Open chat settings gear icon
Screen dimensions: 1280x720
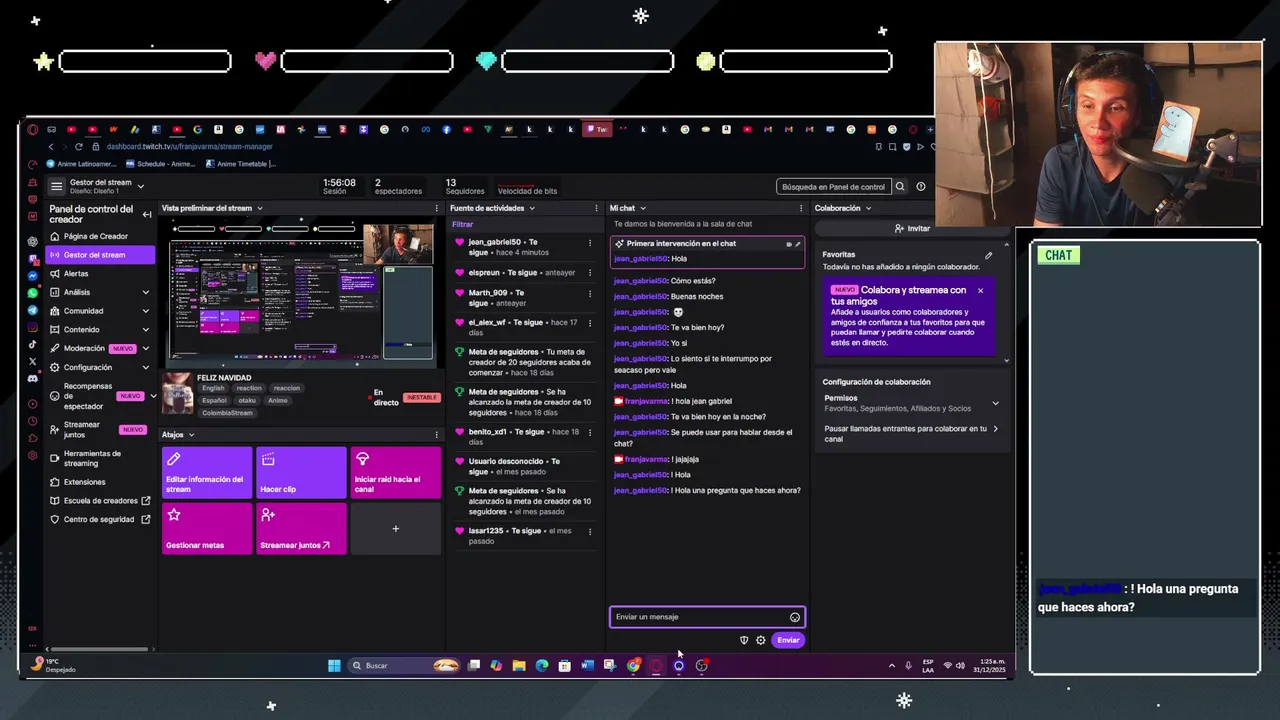pyautogui.click(x=761, y=640)
